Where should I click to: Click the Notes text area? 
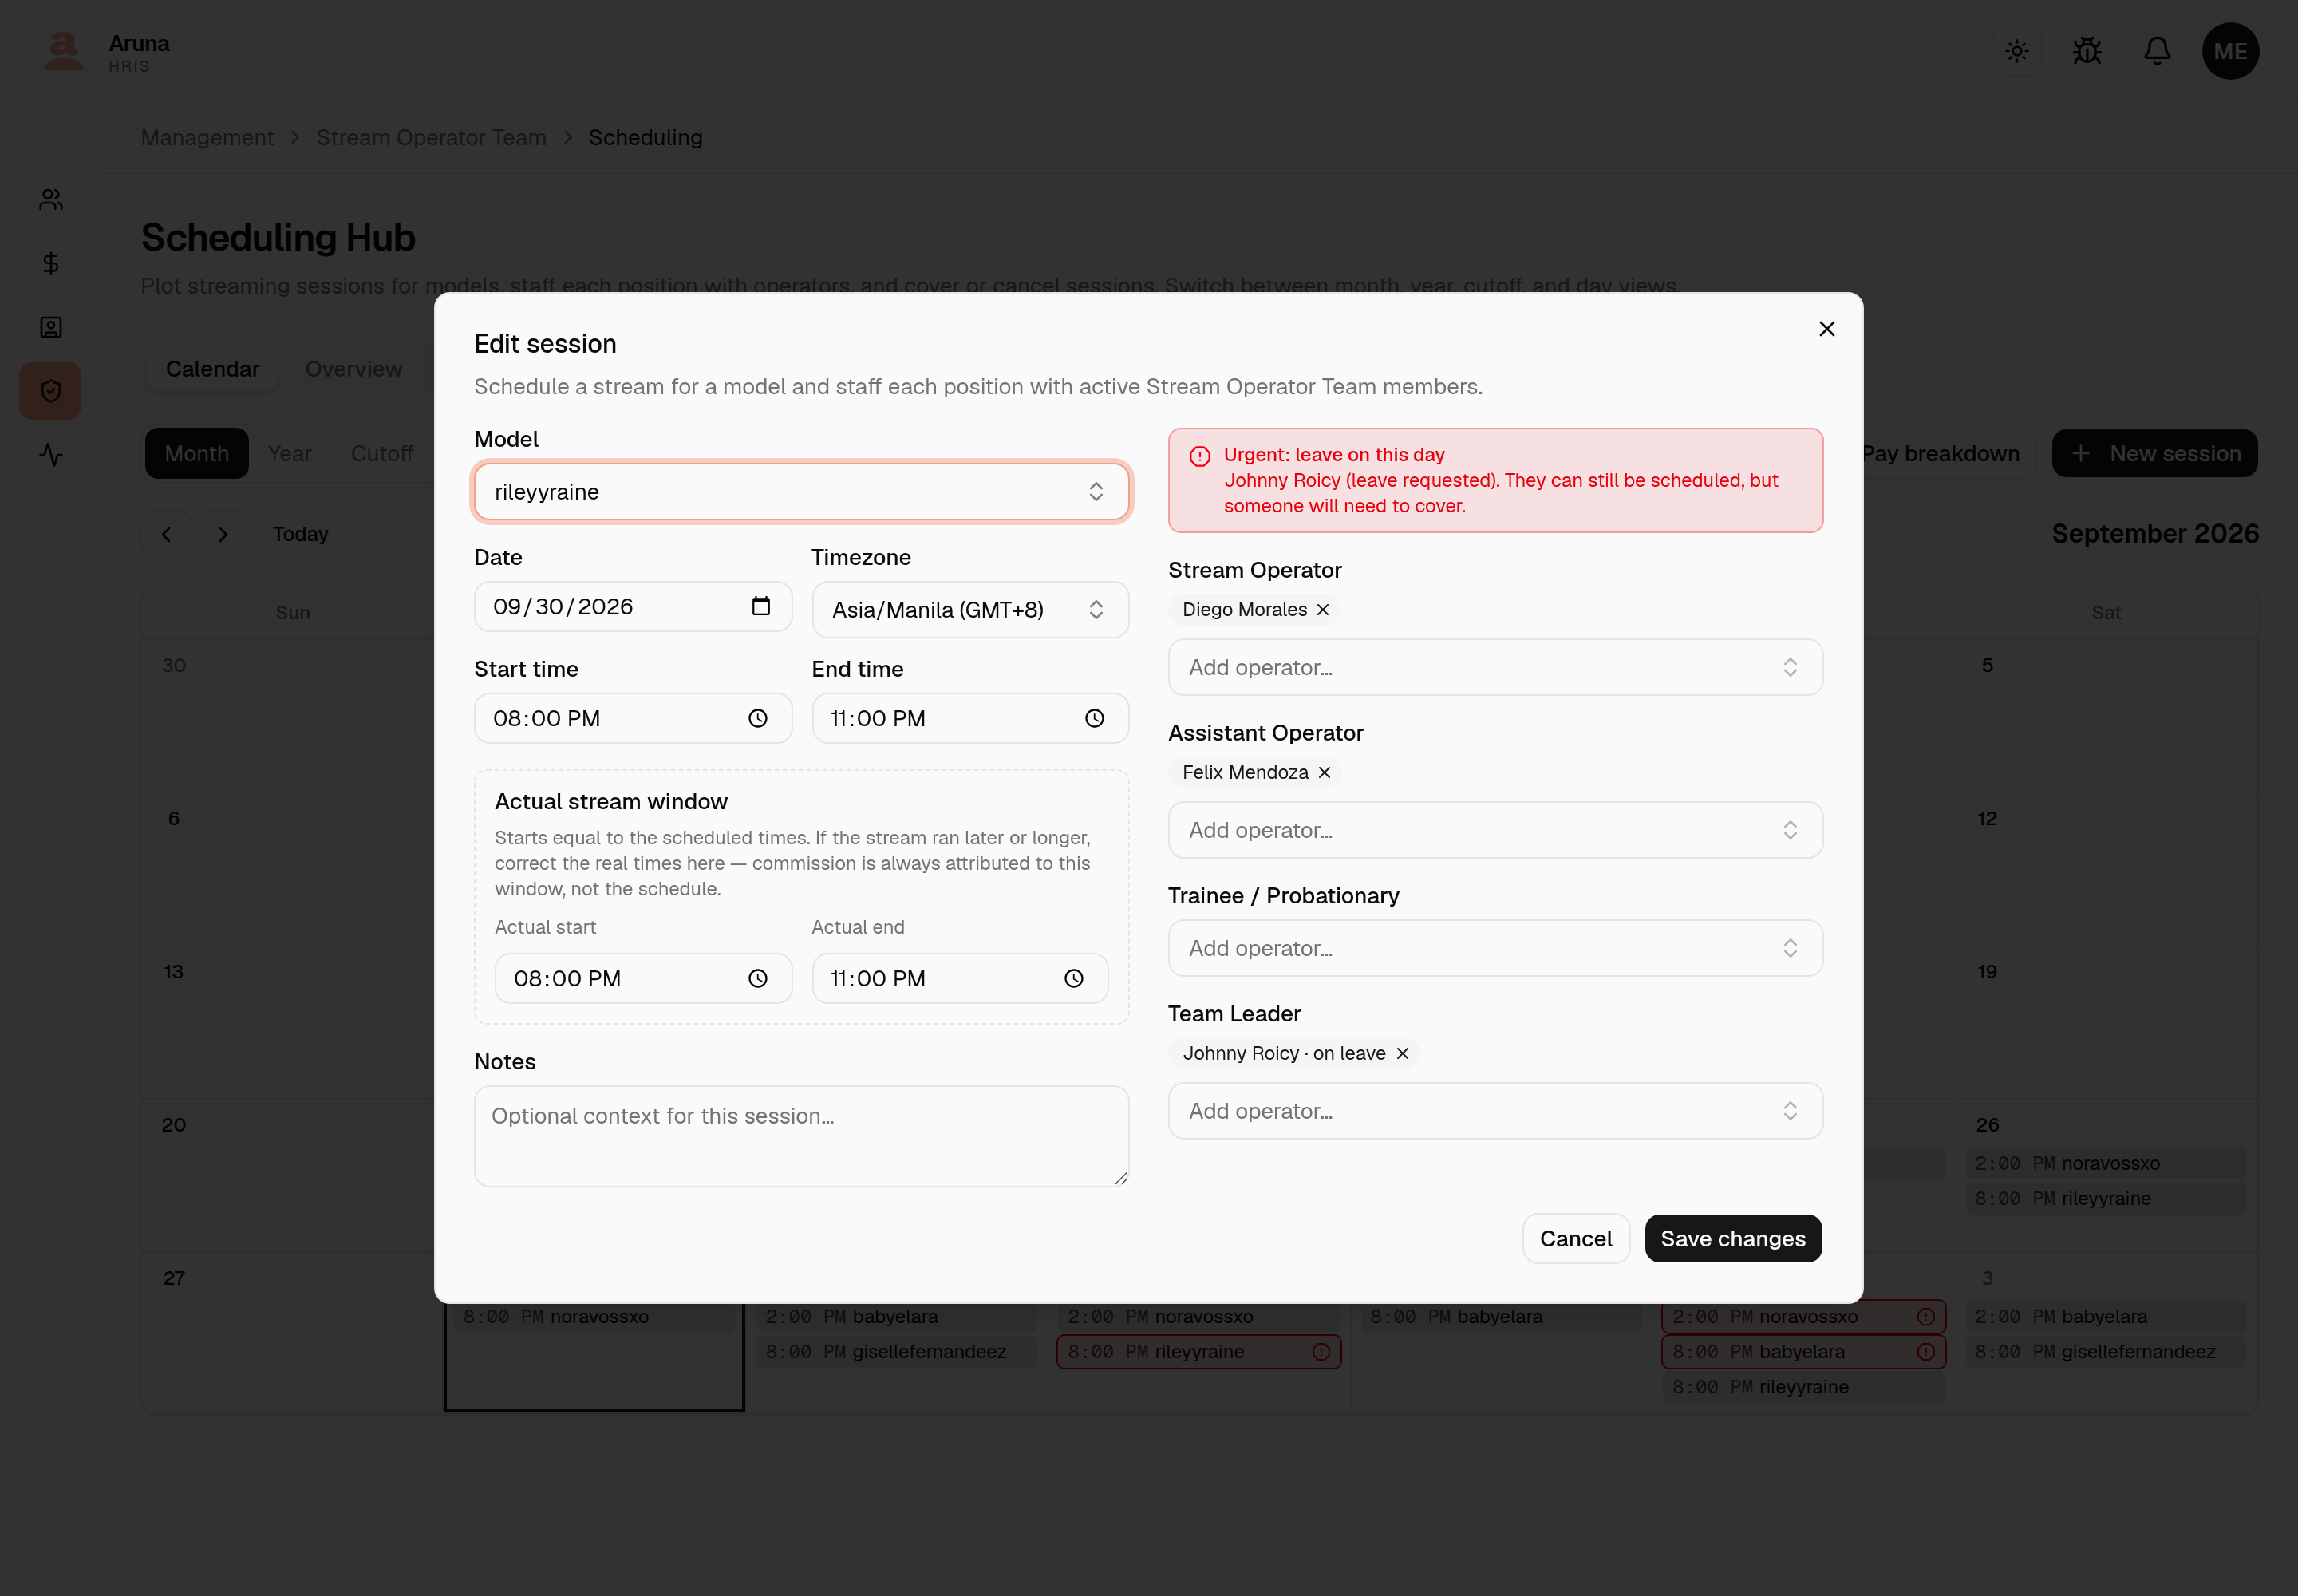[802, 1136]
